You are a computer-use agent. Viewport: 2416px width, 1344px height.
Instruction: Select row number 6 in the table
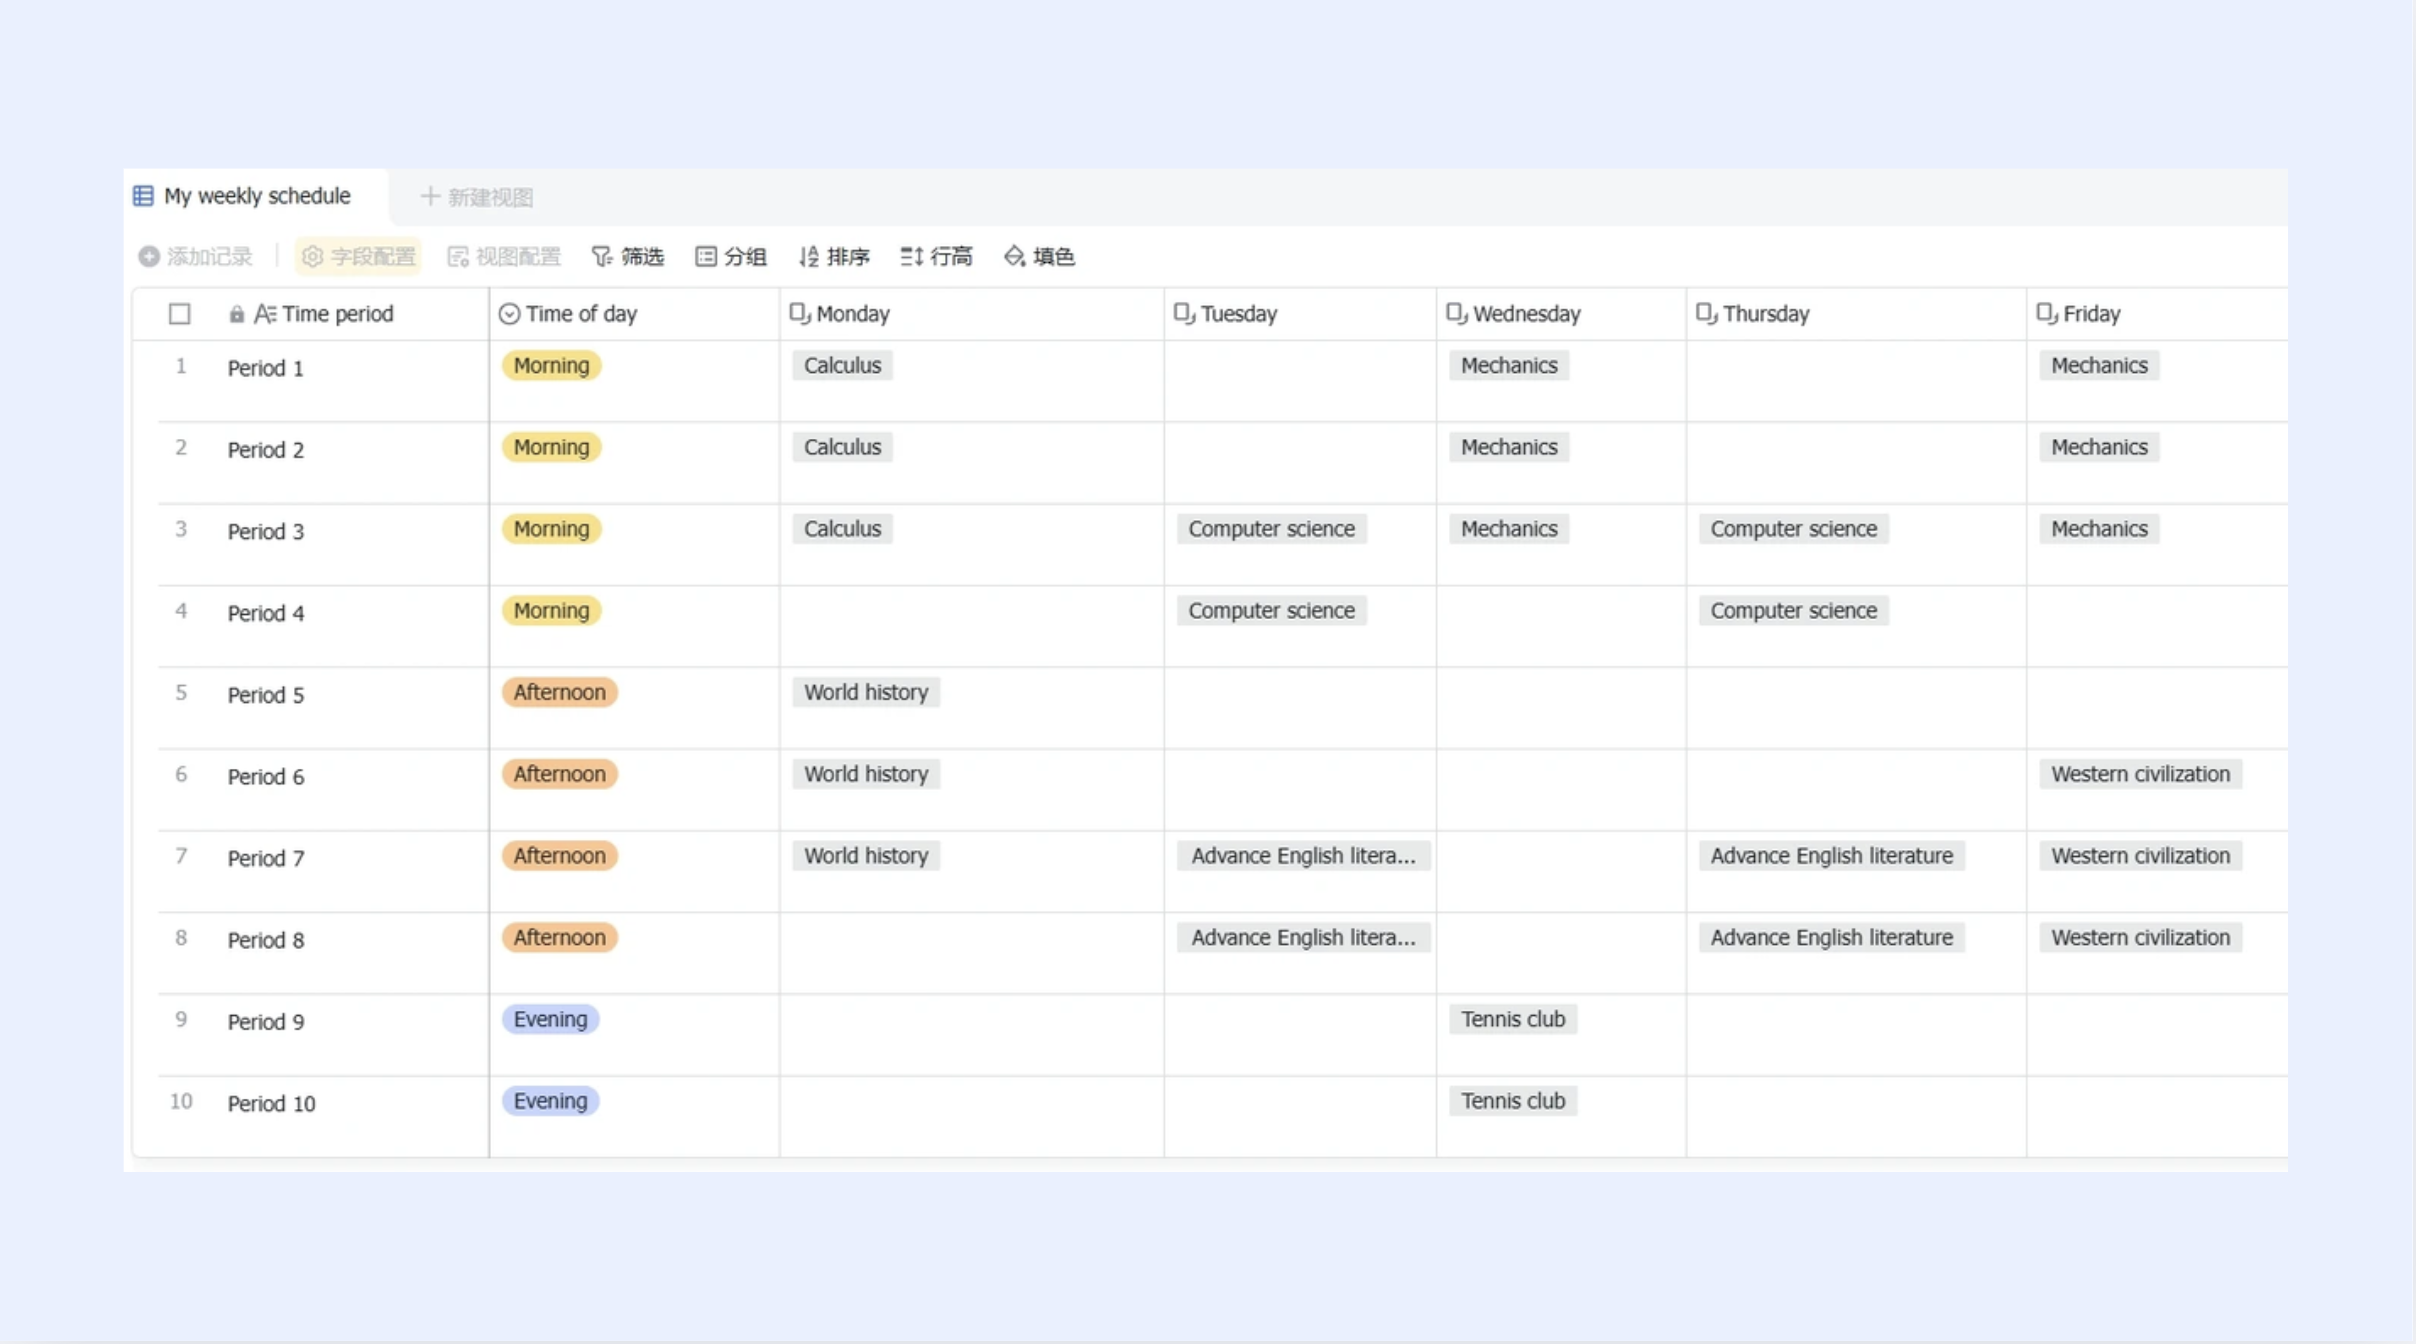pyautogui.click(x=181, y=775)
